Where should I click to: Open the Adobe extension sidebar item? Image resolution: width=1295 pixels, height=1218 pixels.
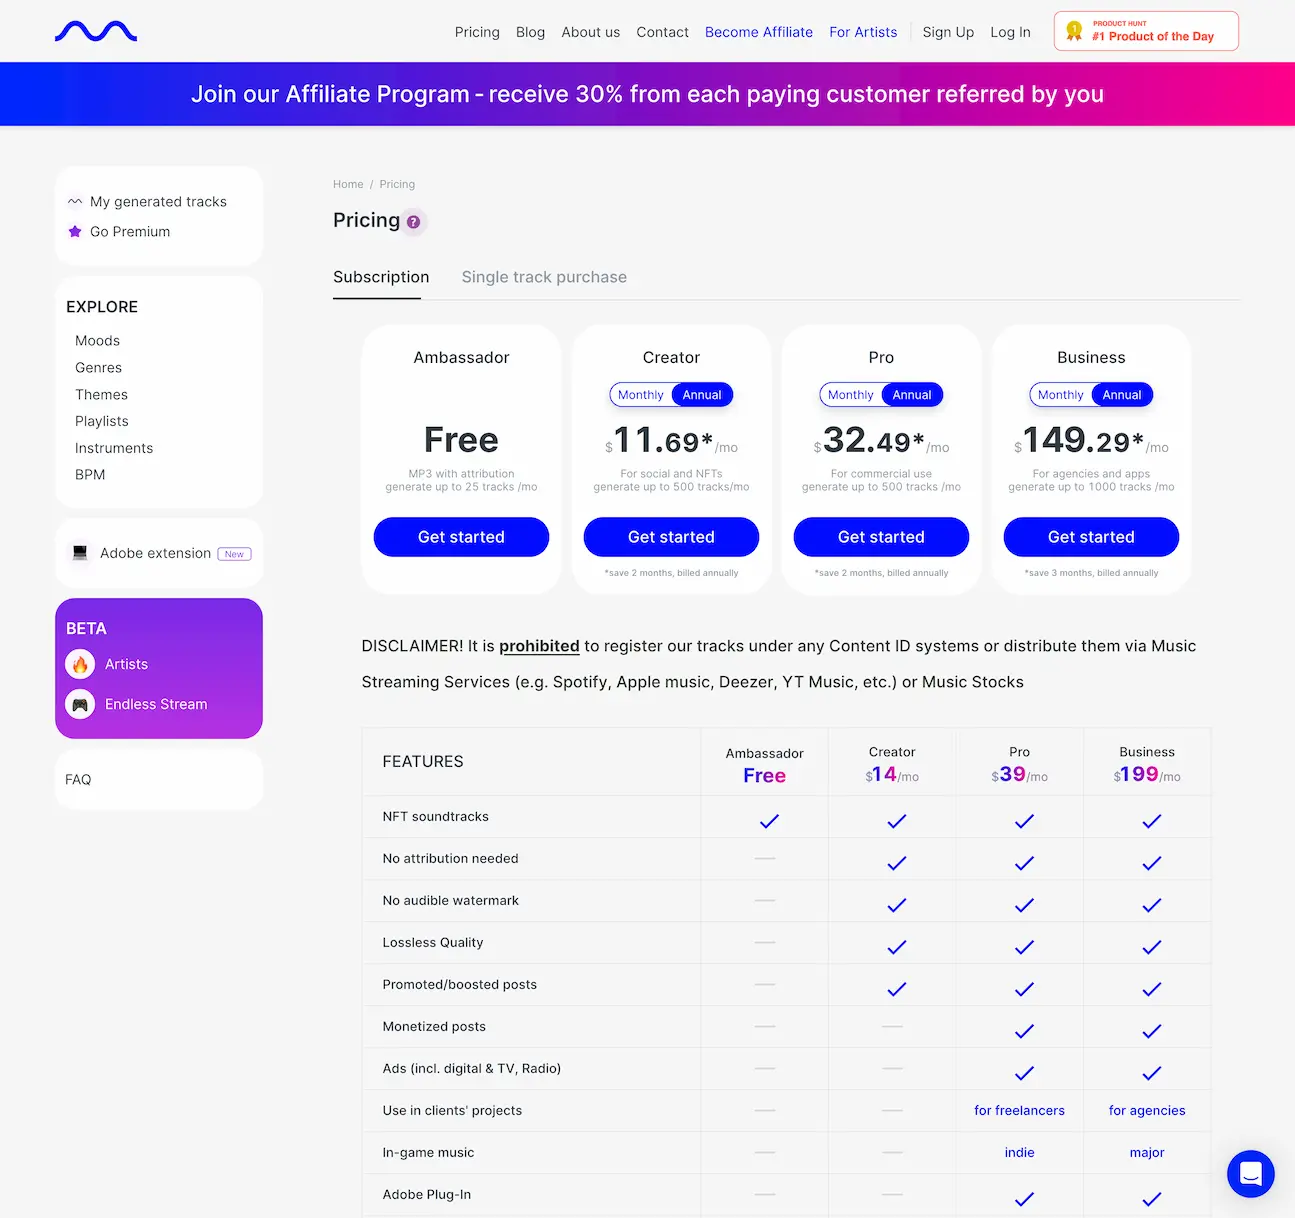(x=155, y=553)
